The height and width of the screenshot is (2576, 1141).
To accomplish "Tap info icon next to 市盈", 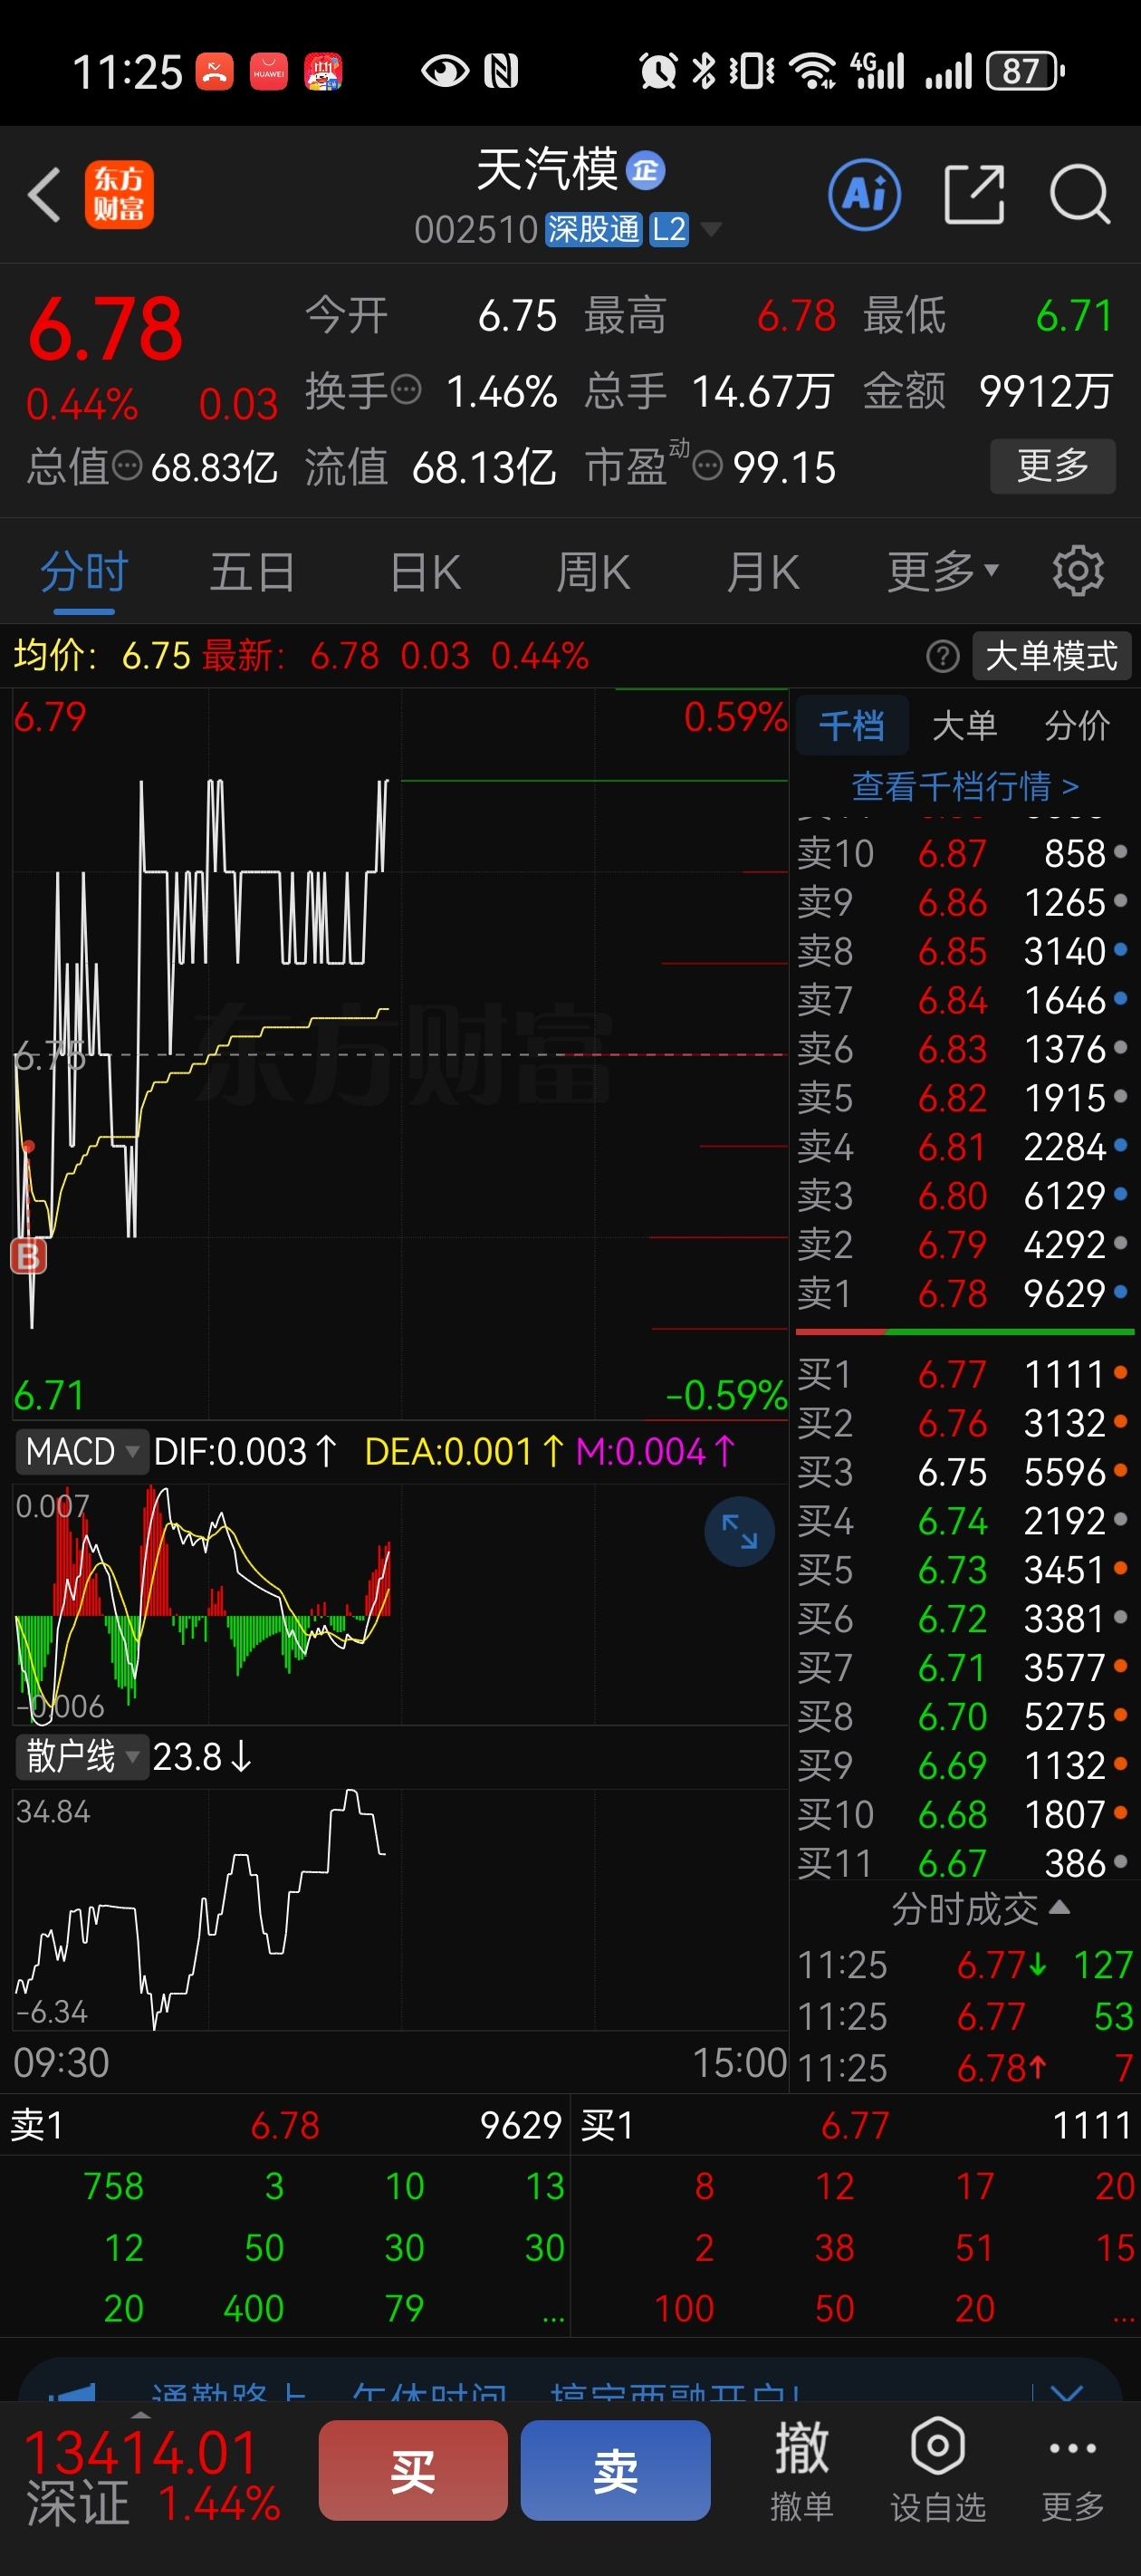I will 707,465.
